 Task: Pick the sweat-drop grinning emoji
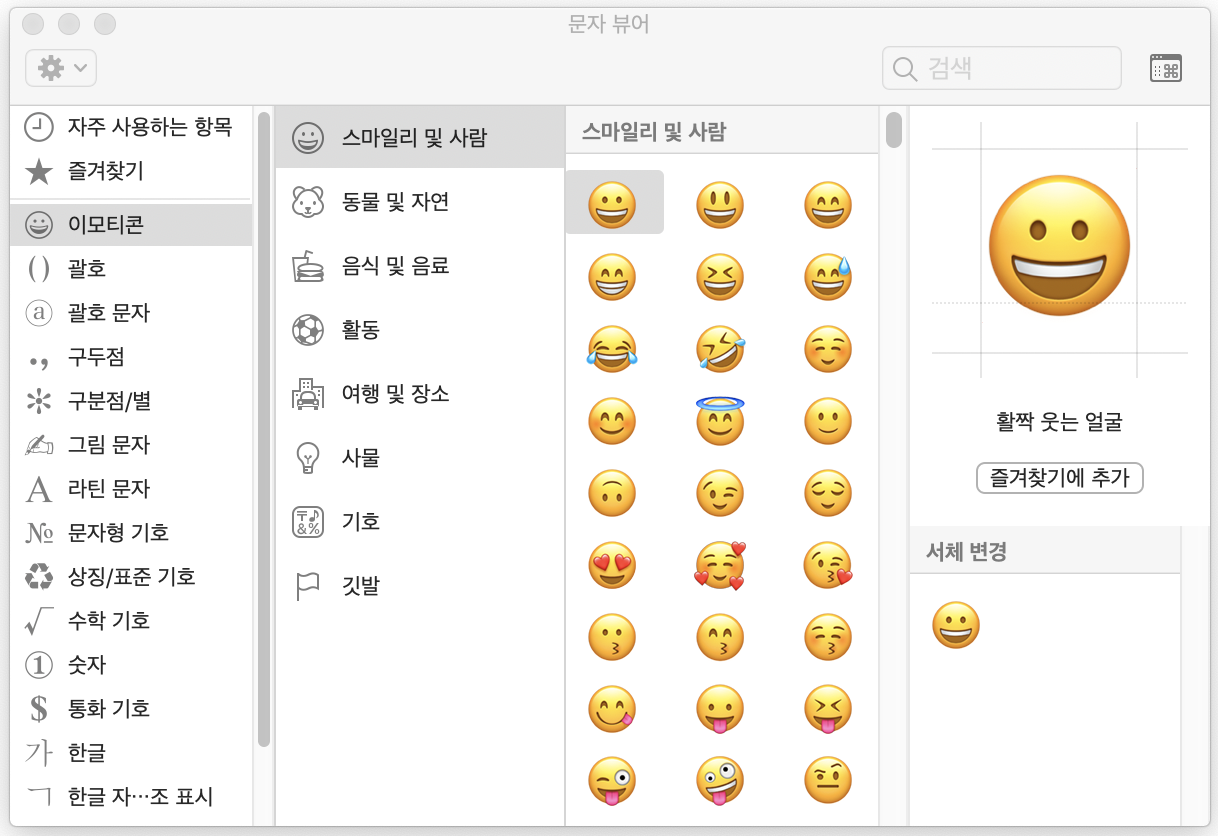click(x=828, y=277)
